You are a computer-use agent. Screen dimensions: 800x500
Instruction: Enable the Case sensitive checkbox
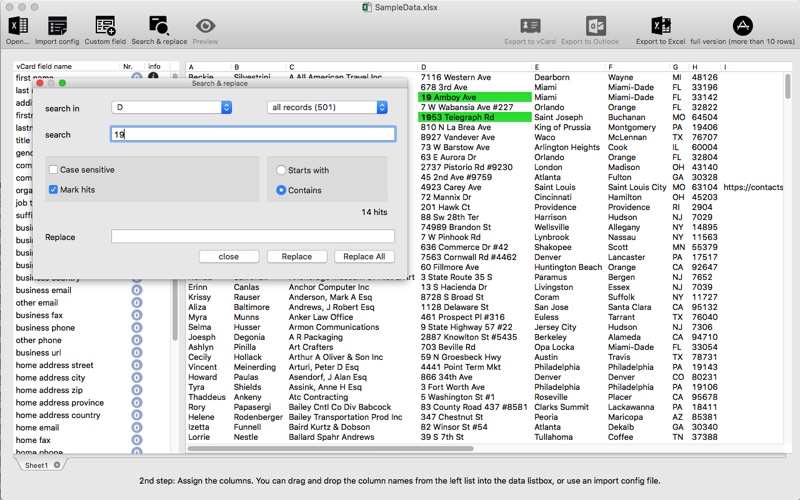53,169
